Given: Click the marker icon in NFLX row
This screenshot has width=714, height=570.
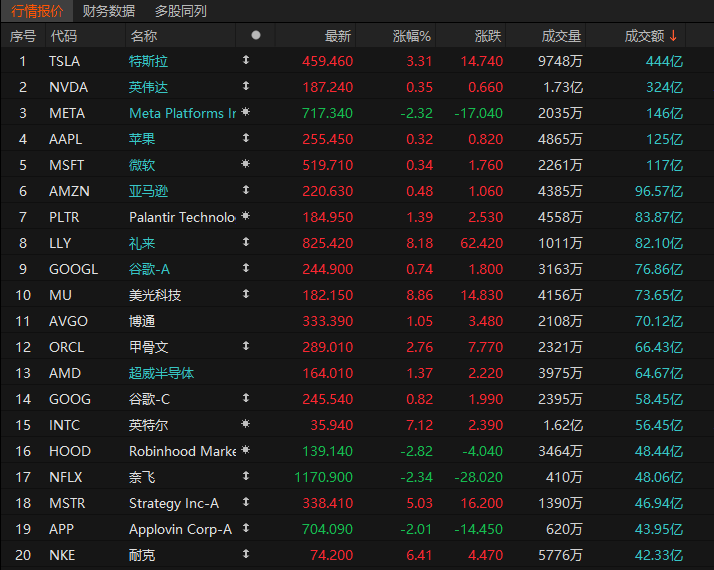Looking at the screenshot, I should tap(246, 476).
